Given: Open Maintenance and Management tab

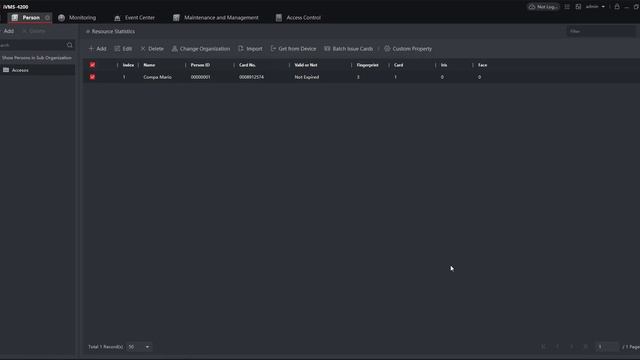Looking at the screenshot, I should tap(216, 18).
